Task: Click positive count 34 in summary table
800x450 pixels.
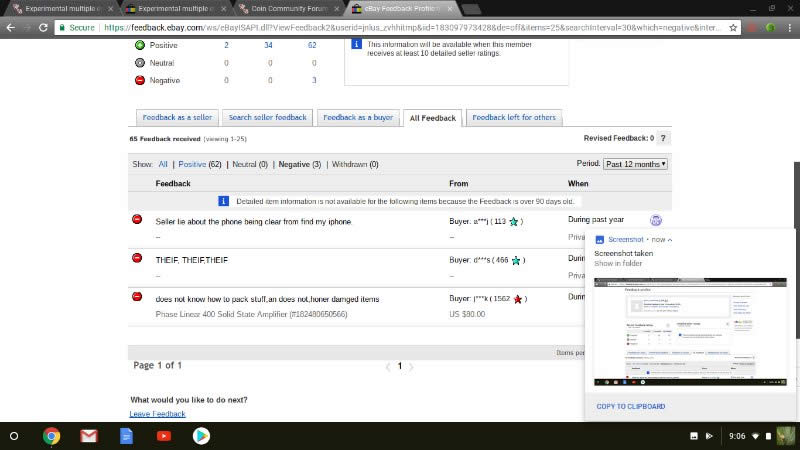Action: click(x=268, y=45)
